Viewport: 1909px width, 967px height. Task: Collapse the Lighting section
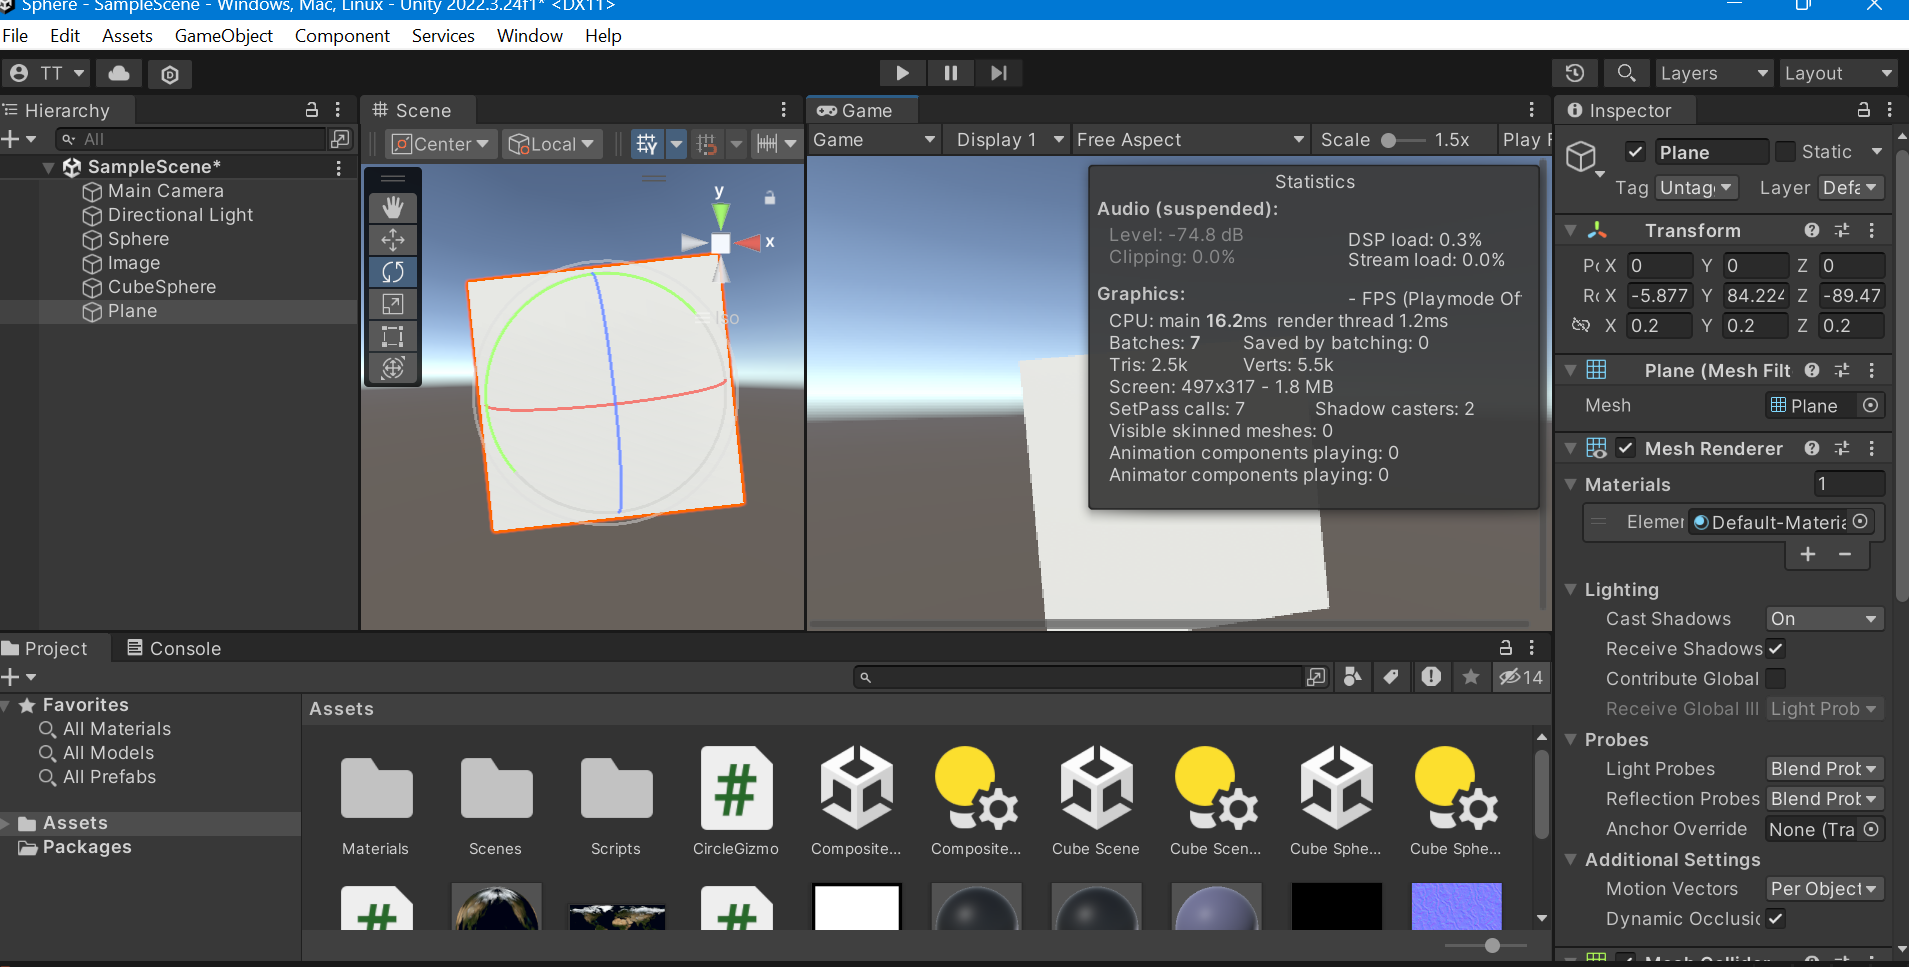pos(1570,589)
